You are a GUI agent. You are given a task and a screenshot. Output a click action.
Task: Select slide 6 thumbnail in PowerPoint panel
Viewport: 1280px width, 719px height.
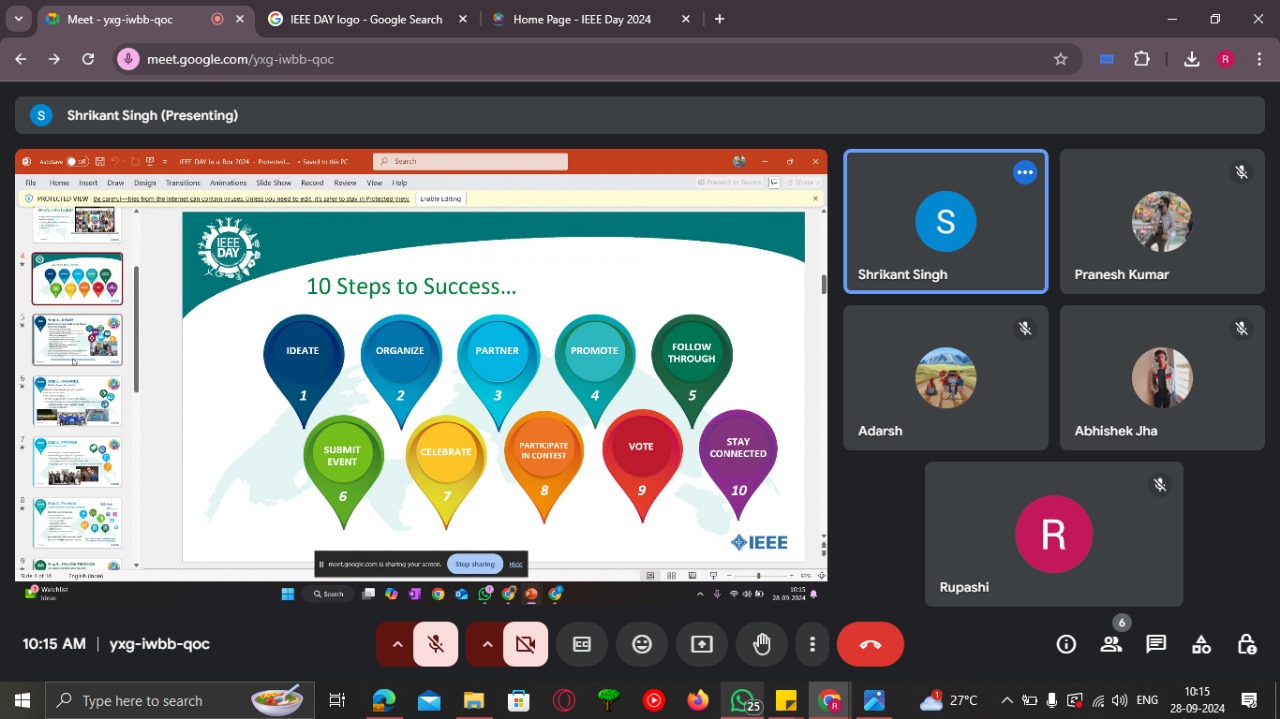77,401
